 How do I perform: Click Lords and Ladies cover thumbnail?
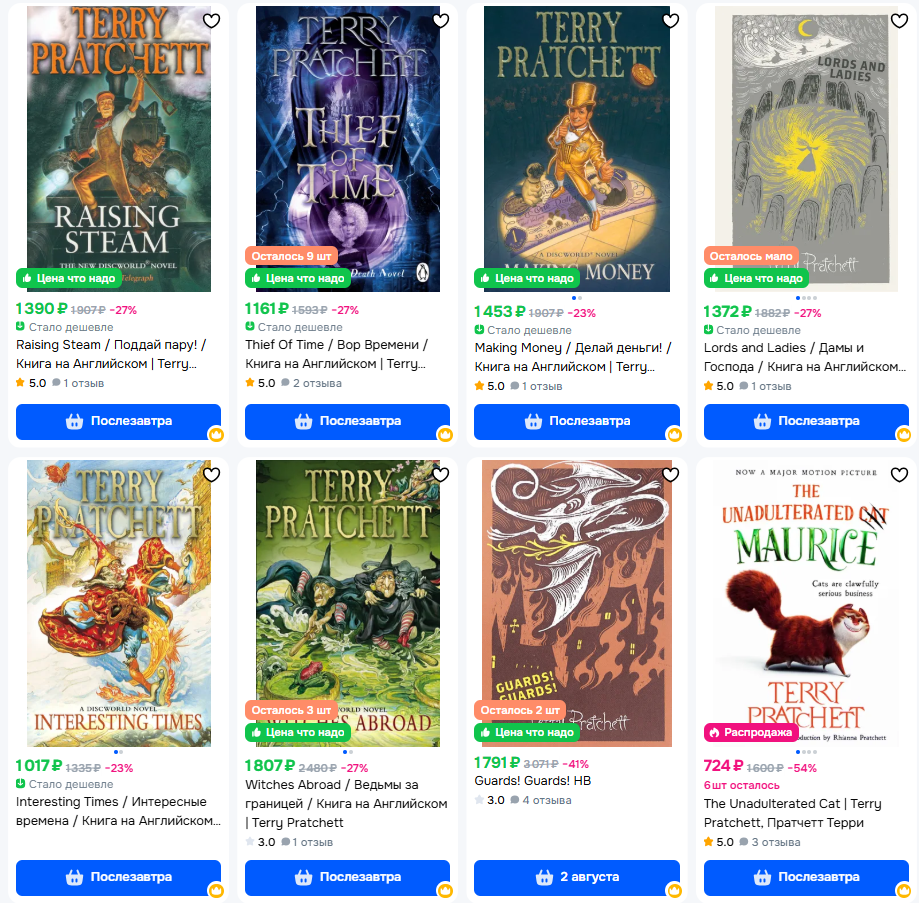click(806, 149)
